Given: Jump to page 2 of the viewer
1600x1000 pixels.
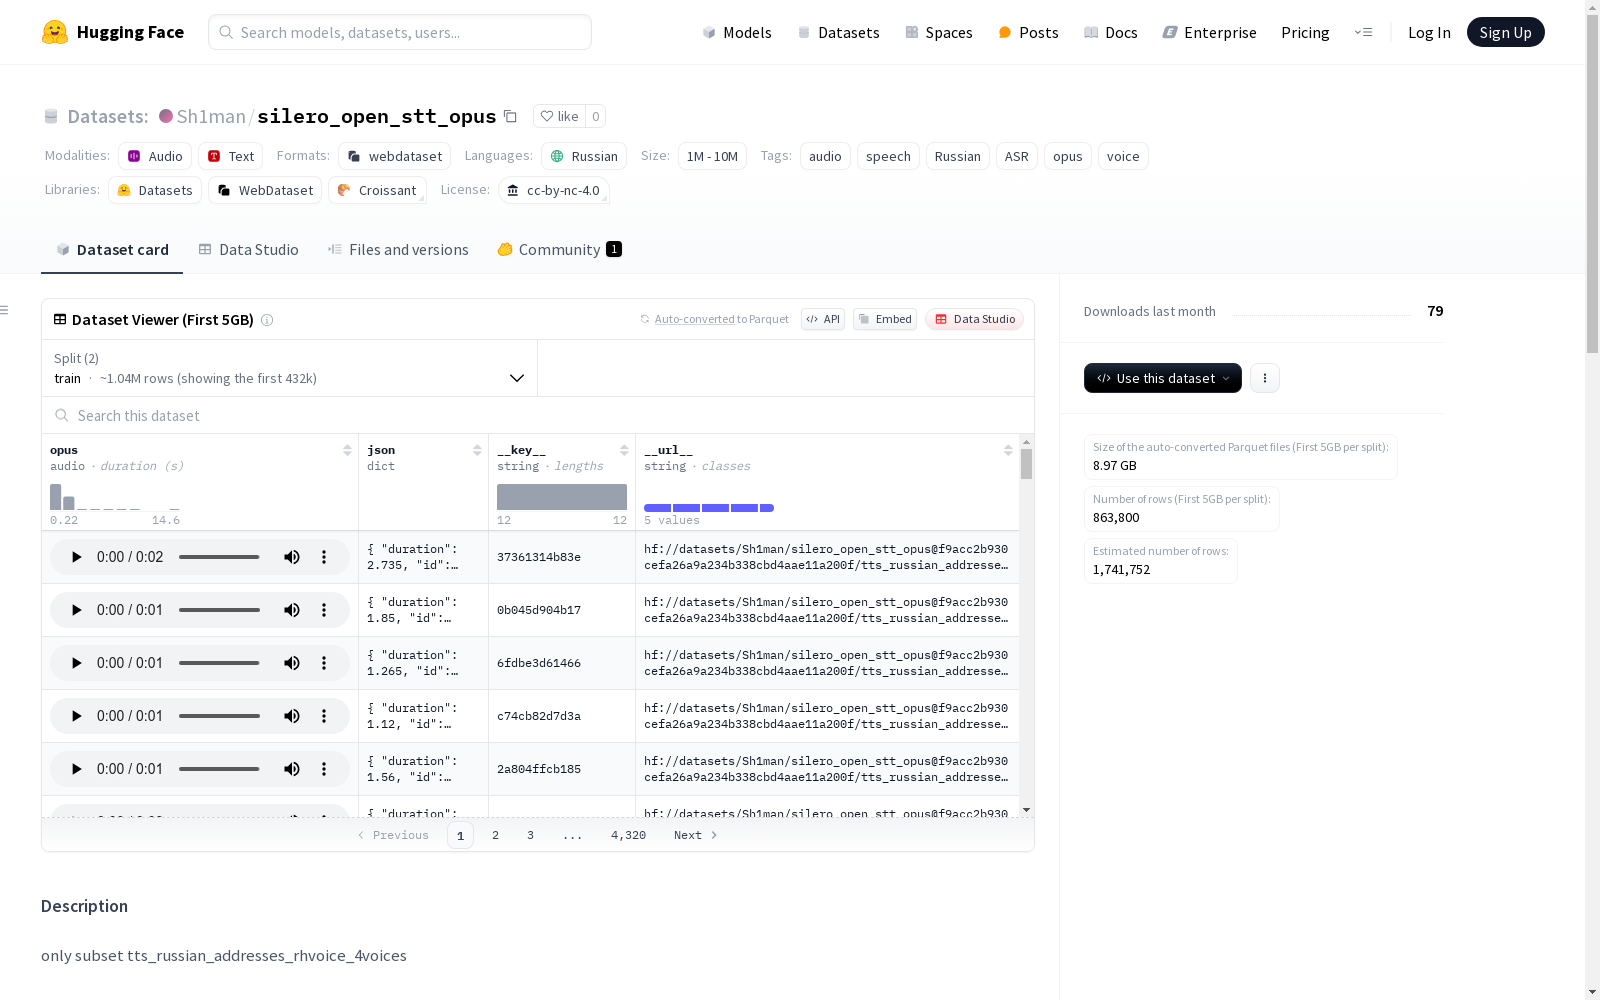Looking at the screenshot, I should 495,835.
